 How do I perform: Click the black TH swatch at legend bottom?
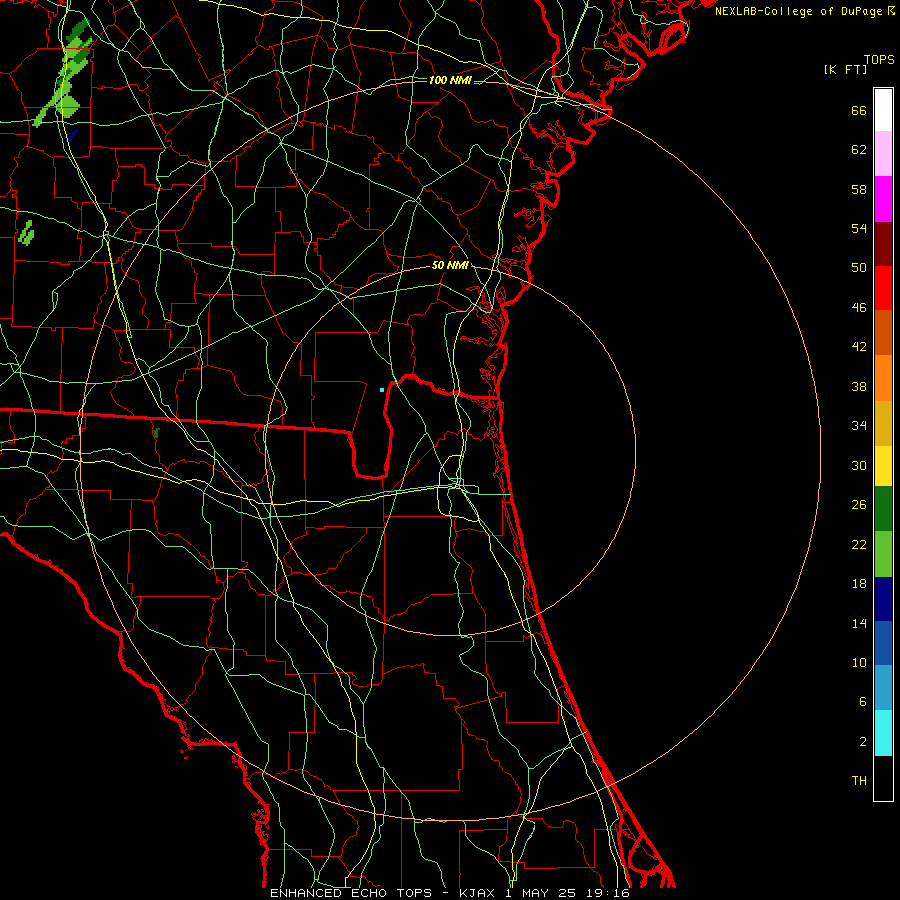pyautogui.click(x=883, y=778)
